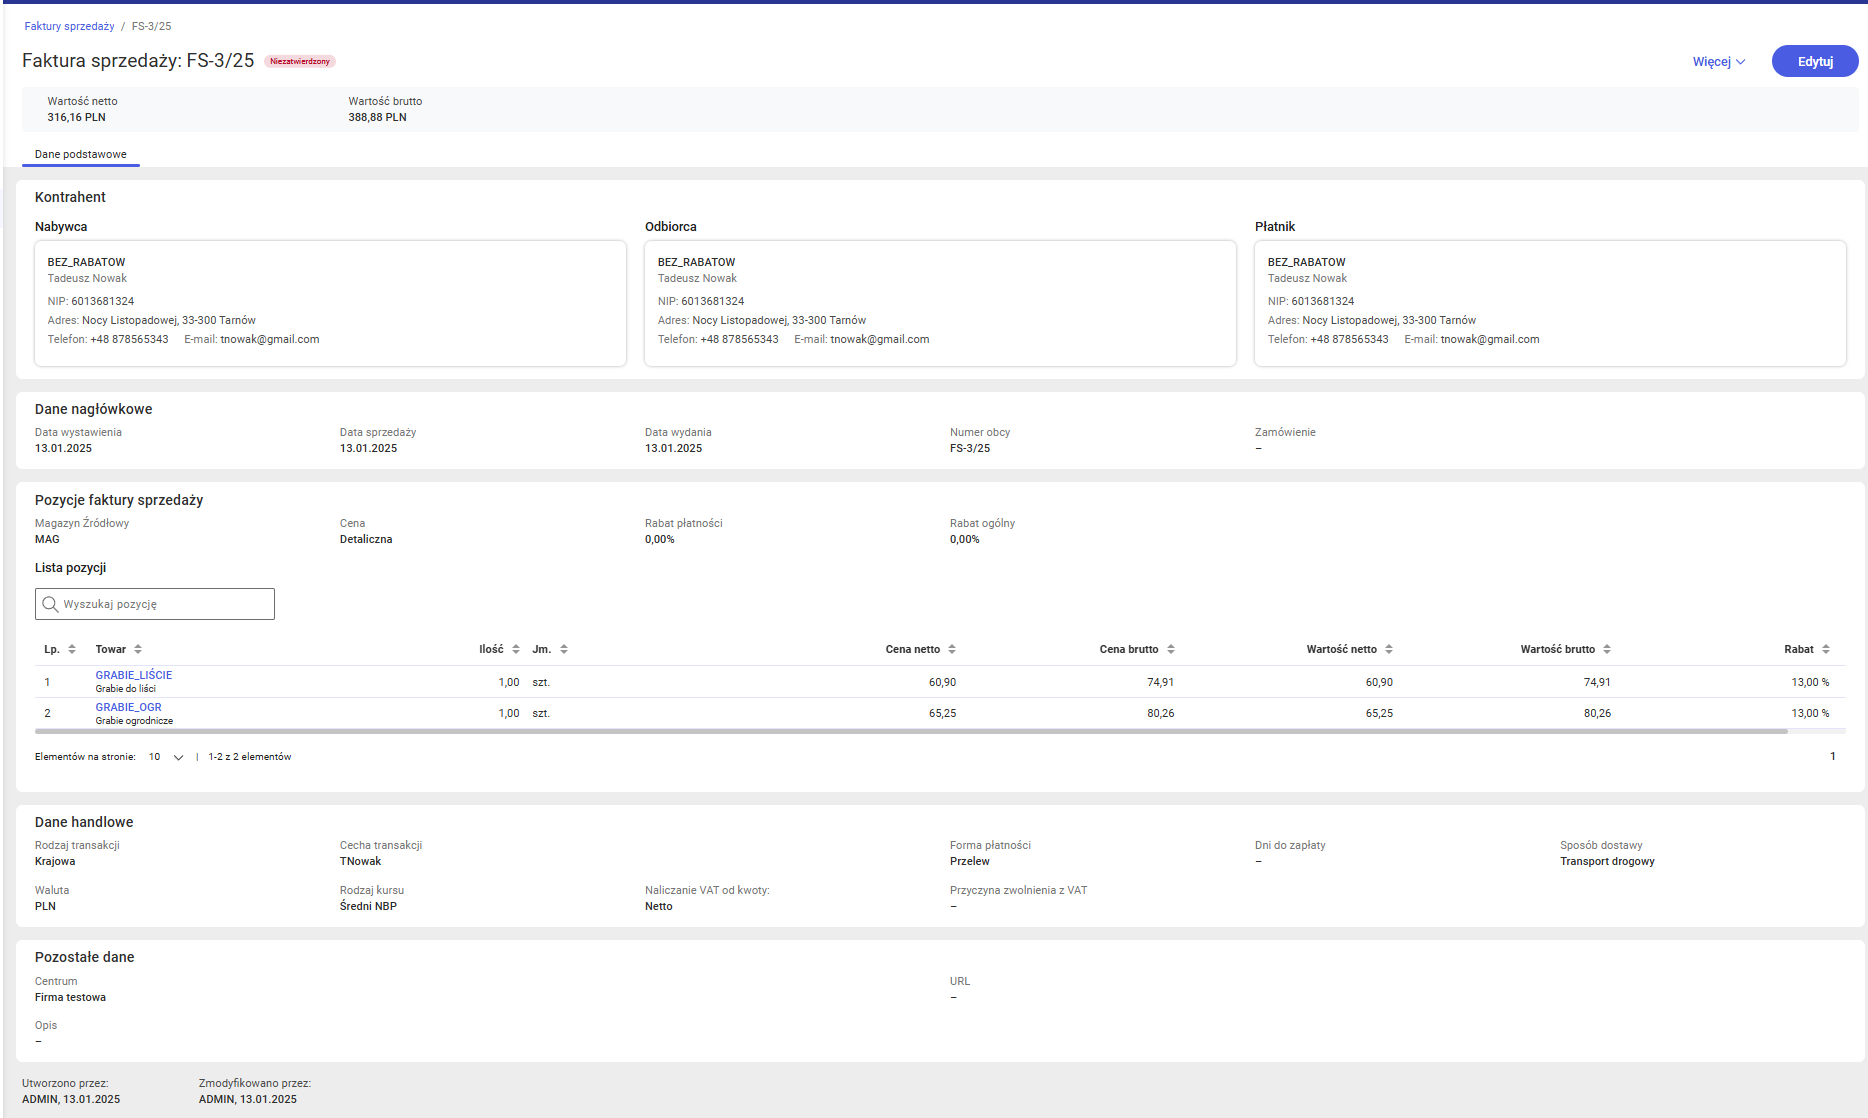This screenshot has height=1118, width=1868.
Task: Click sort arrows next to Towar
Action: coord(138,650)
